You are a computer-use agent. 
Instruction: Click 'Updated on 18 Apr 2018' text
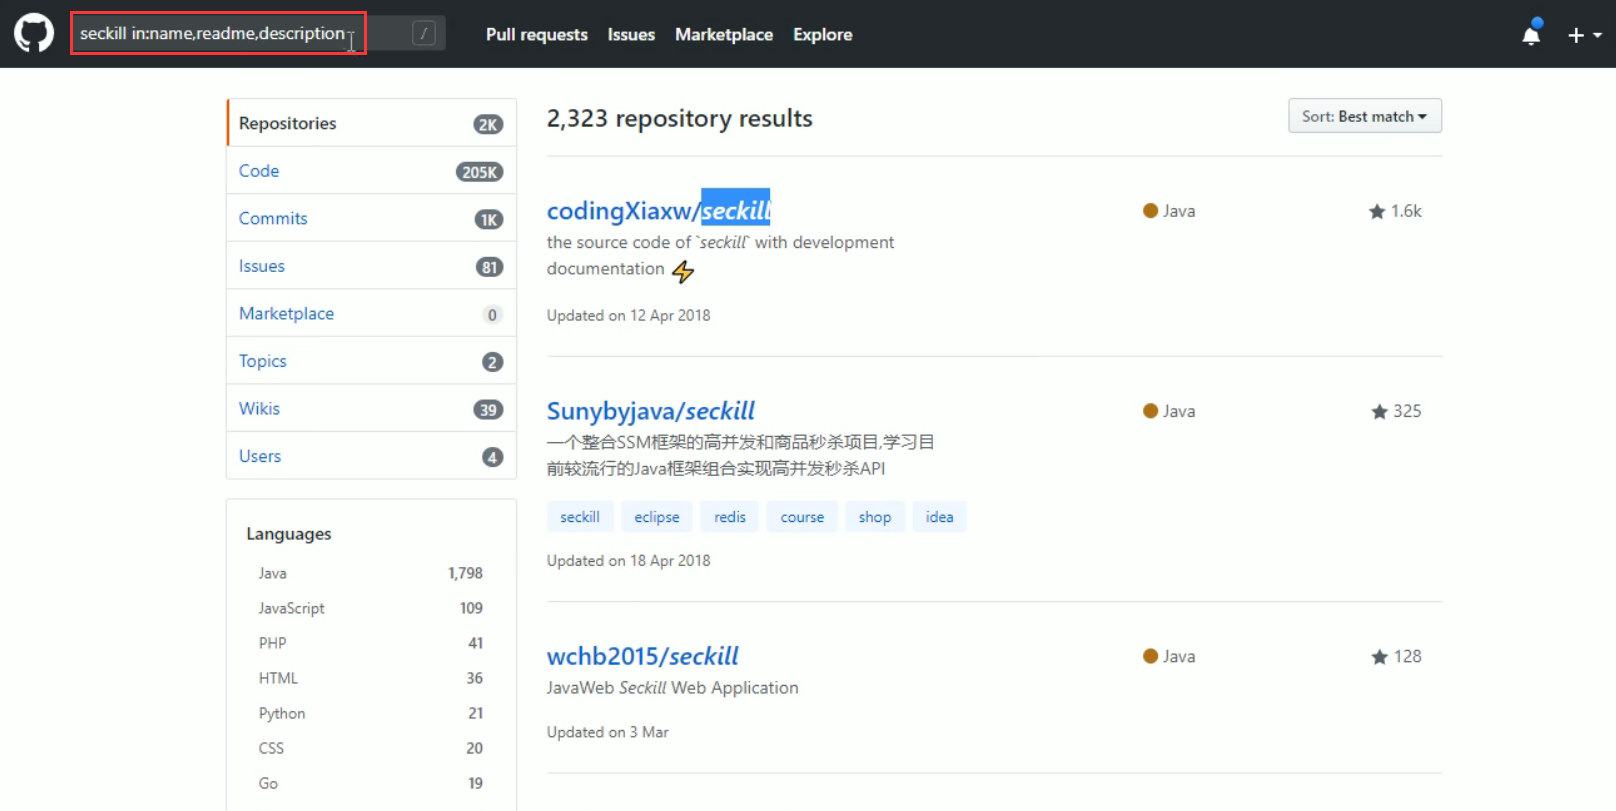pos(629,560)
